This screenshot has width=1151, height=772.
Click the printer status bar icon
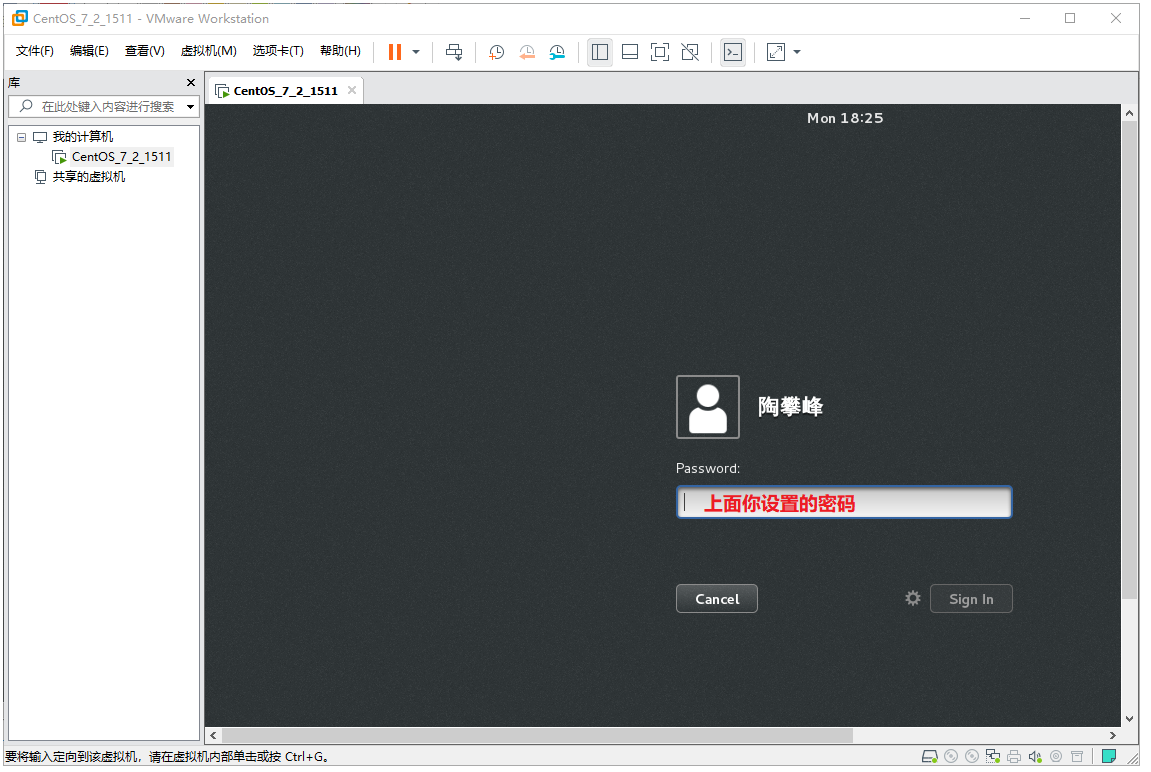(1014, 757)
